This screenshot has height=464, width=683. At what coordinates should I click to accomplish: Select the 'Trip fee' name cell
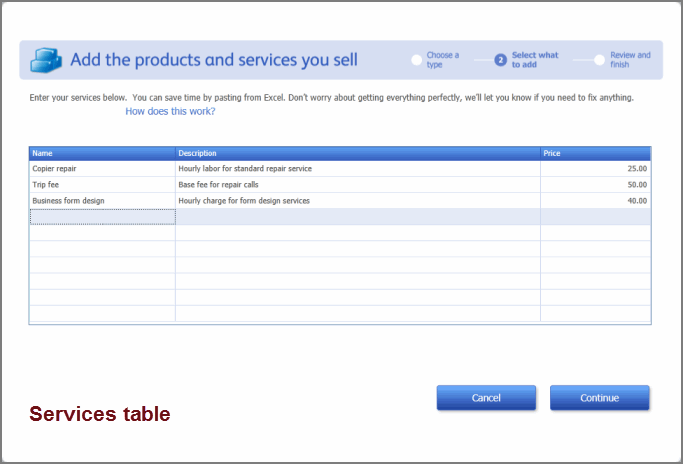[x=102, y=185]
